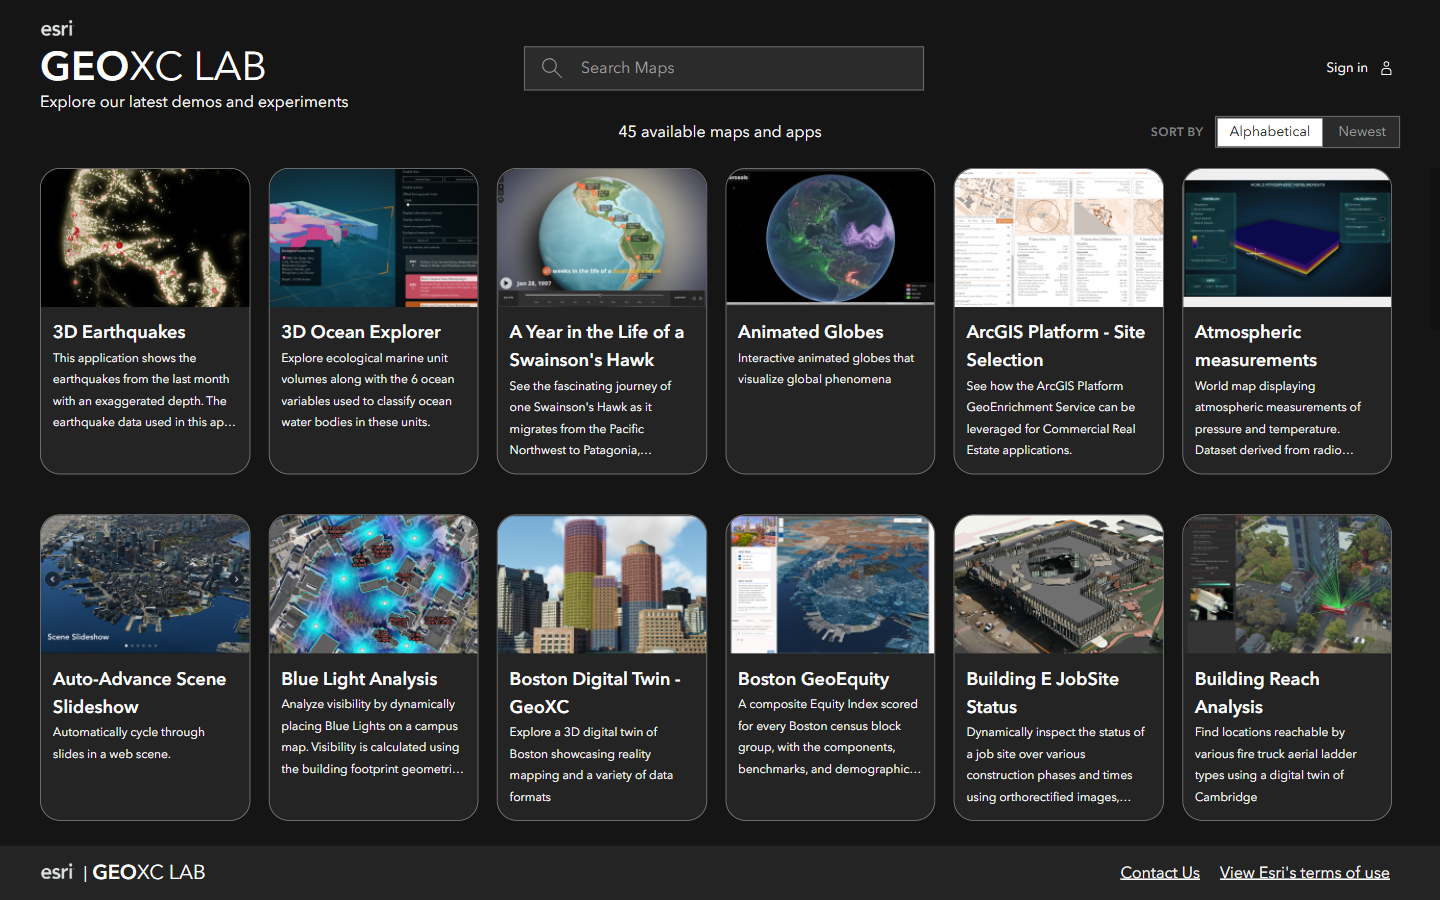Click 'Auto-Advance Scene Slideshow' title
1440x900 pixels.
[x=140, y=693]
